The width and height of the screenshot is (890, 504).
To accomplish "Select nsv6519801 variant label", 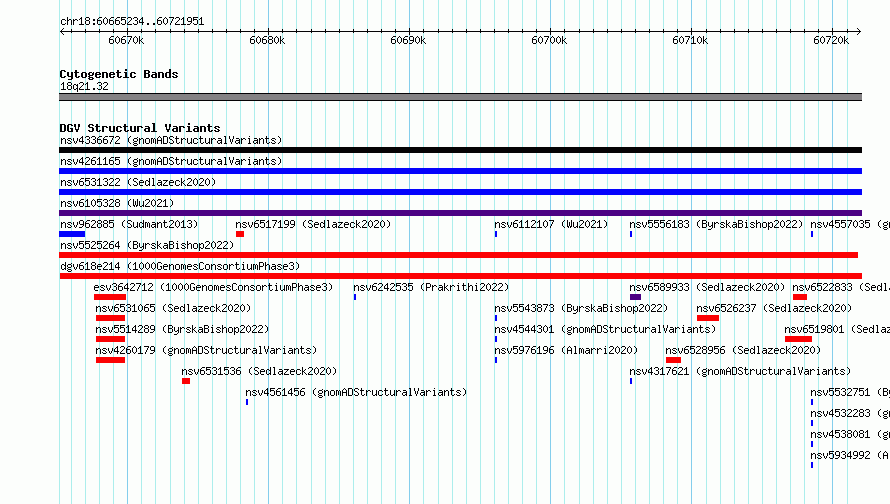I will pyautogui.click(x=837, y=329).
